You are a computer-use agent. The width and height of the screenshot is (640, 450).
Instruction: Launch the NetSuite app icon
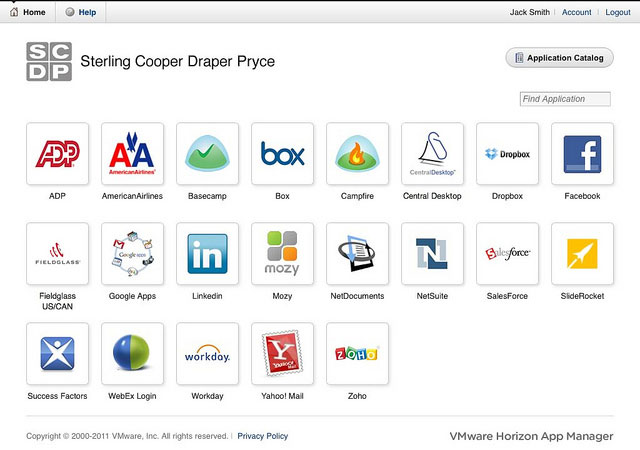pyautogui.click(x=432, y=254)
